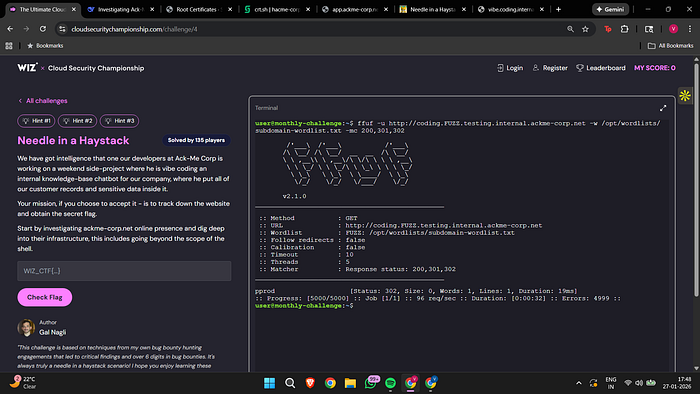Open All Bookmarks folder
700x394 pixels.
point(671,46)
